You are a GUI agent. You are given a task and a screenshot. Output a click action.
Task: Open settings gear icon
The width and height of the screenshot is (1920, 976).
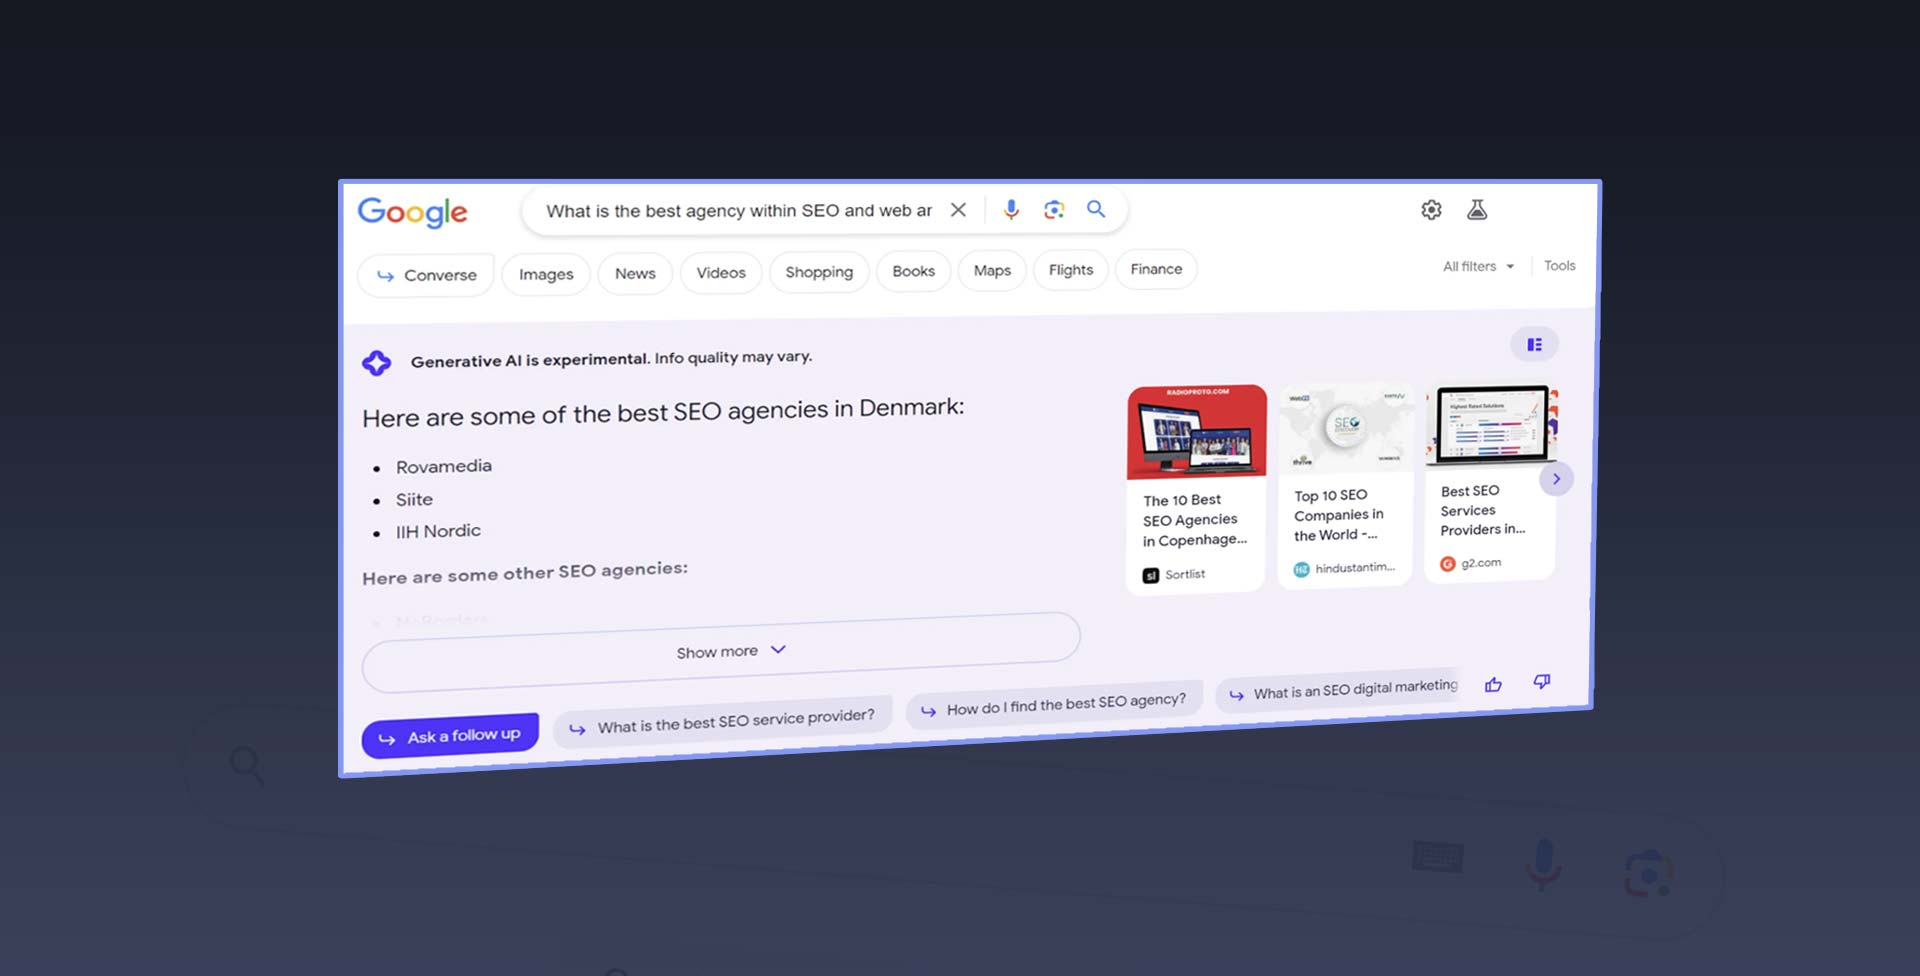[1431, 210]
